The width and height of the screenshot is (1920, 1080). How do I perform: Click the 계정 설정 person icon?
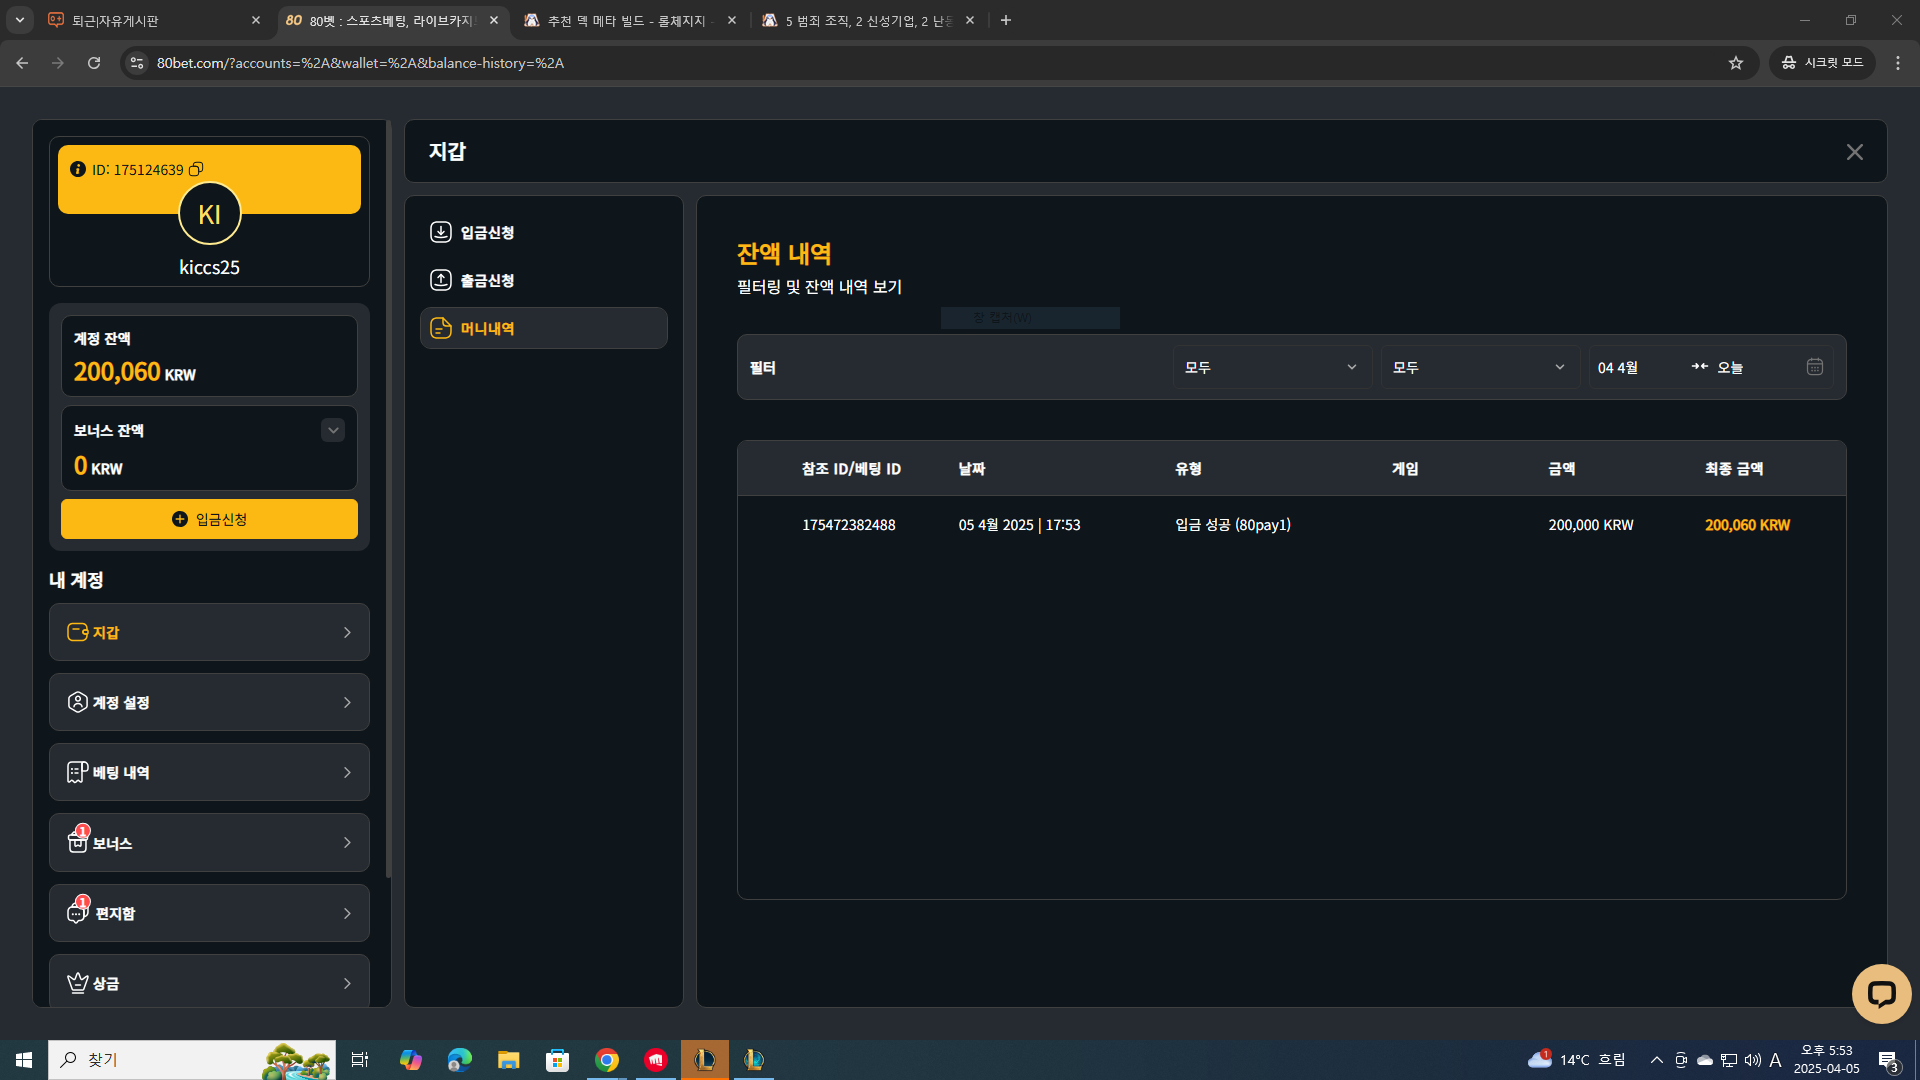click(x=77, y=702)
